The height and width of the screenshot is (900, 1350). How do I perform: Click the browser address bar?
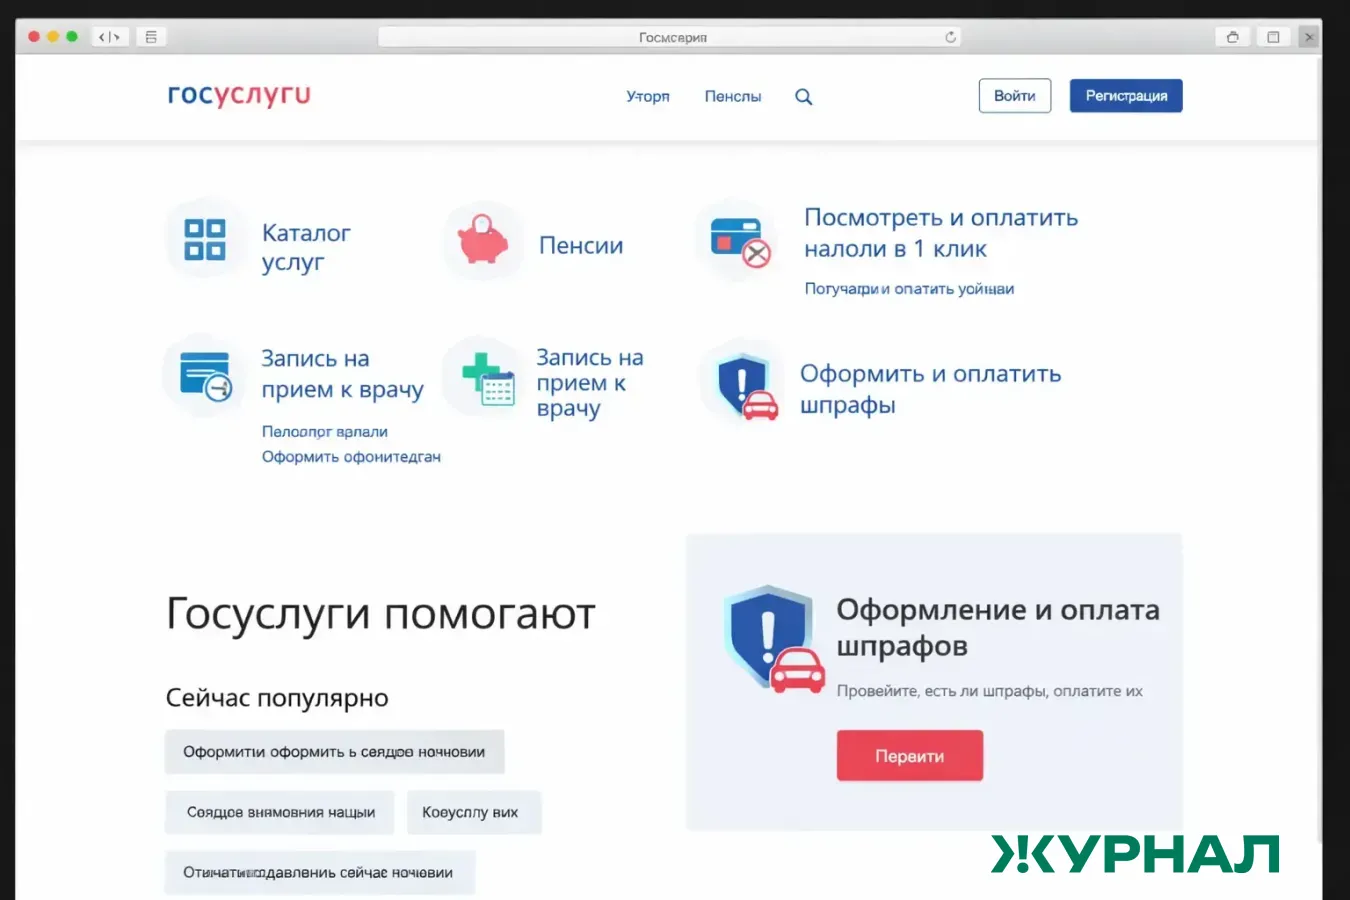click(x=670, y=36)
